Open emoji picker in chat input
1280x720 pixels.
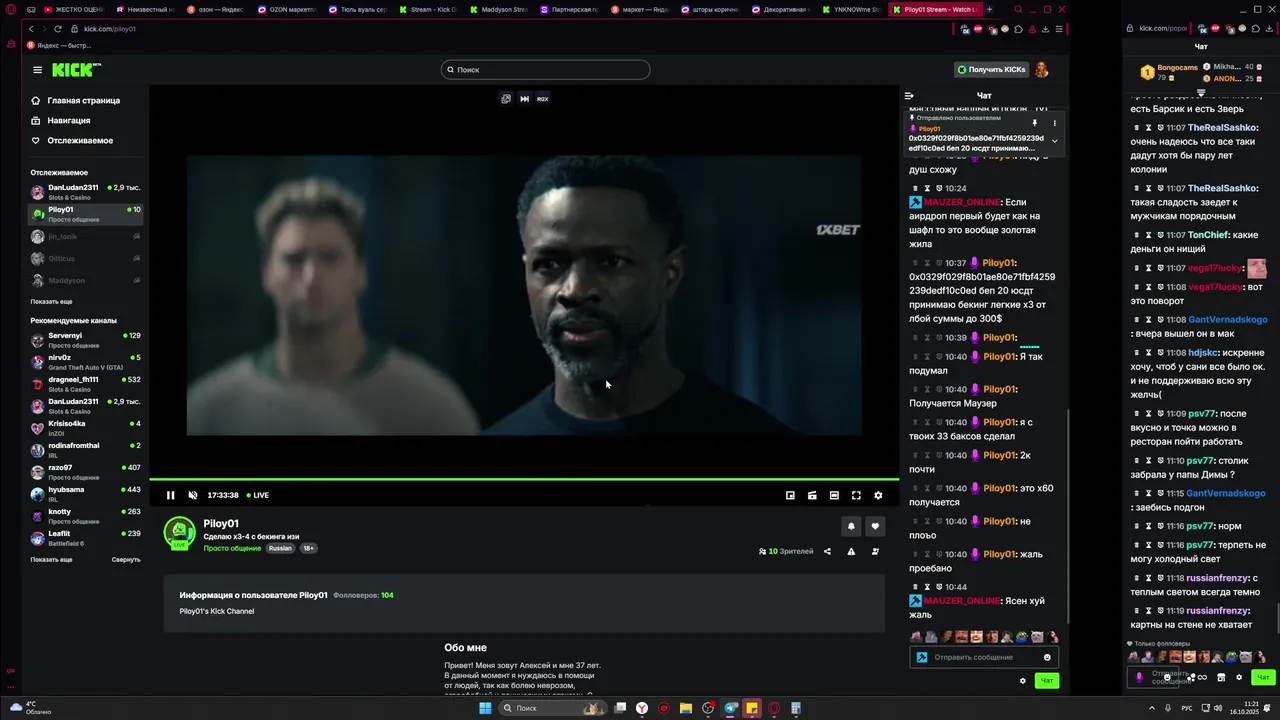coord(1047,657)
